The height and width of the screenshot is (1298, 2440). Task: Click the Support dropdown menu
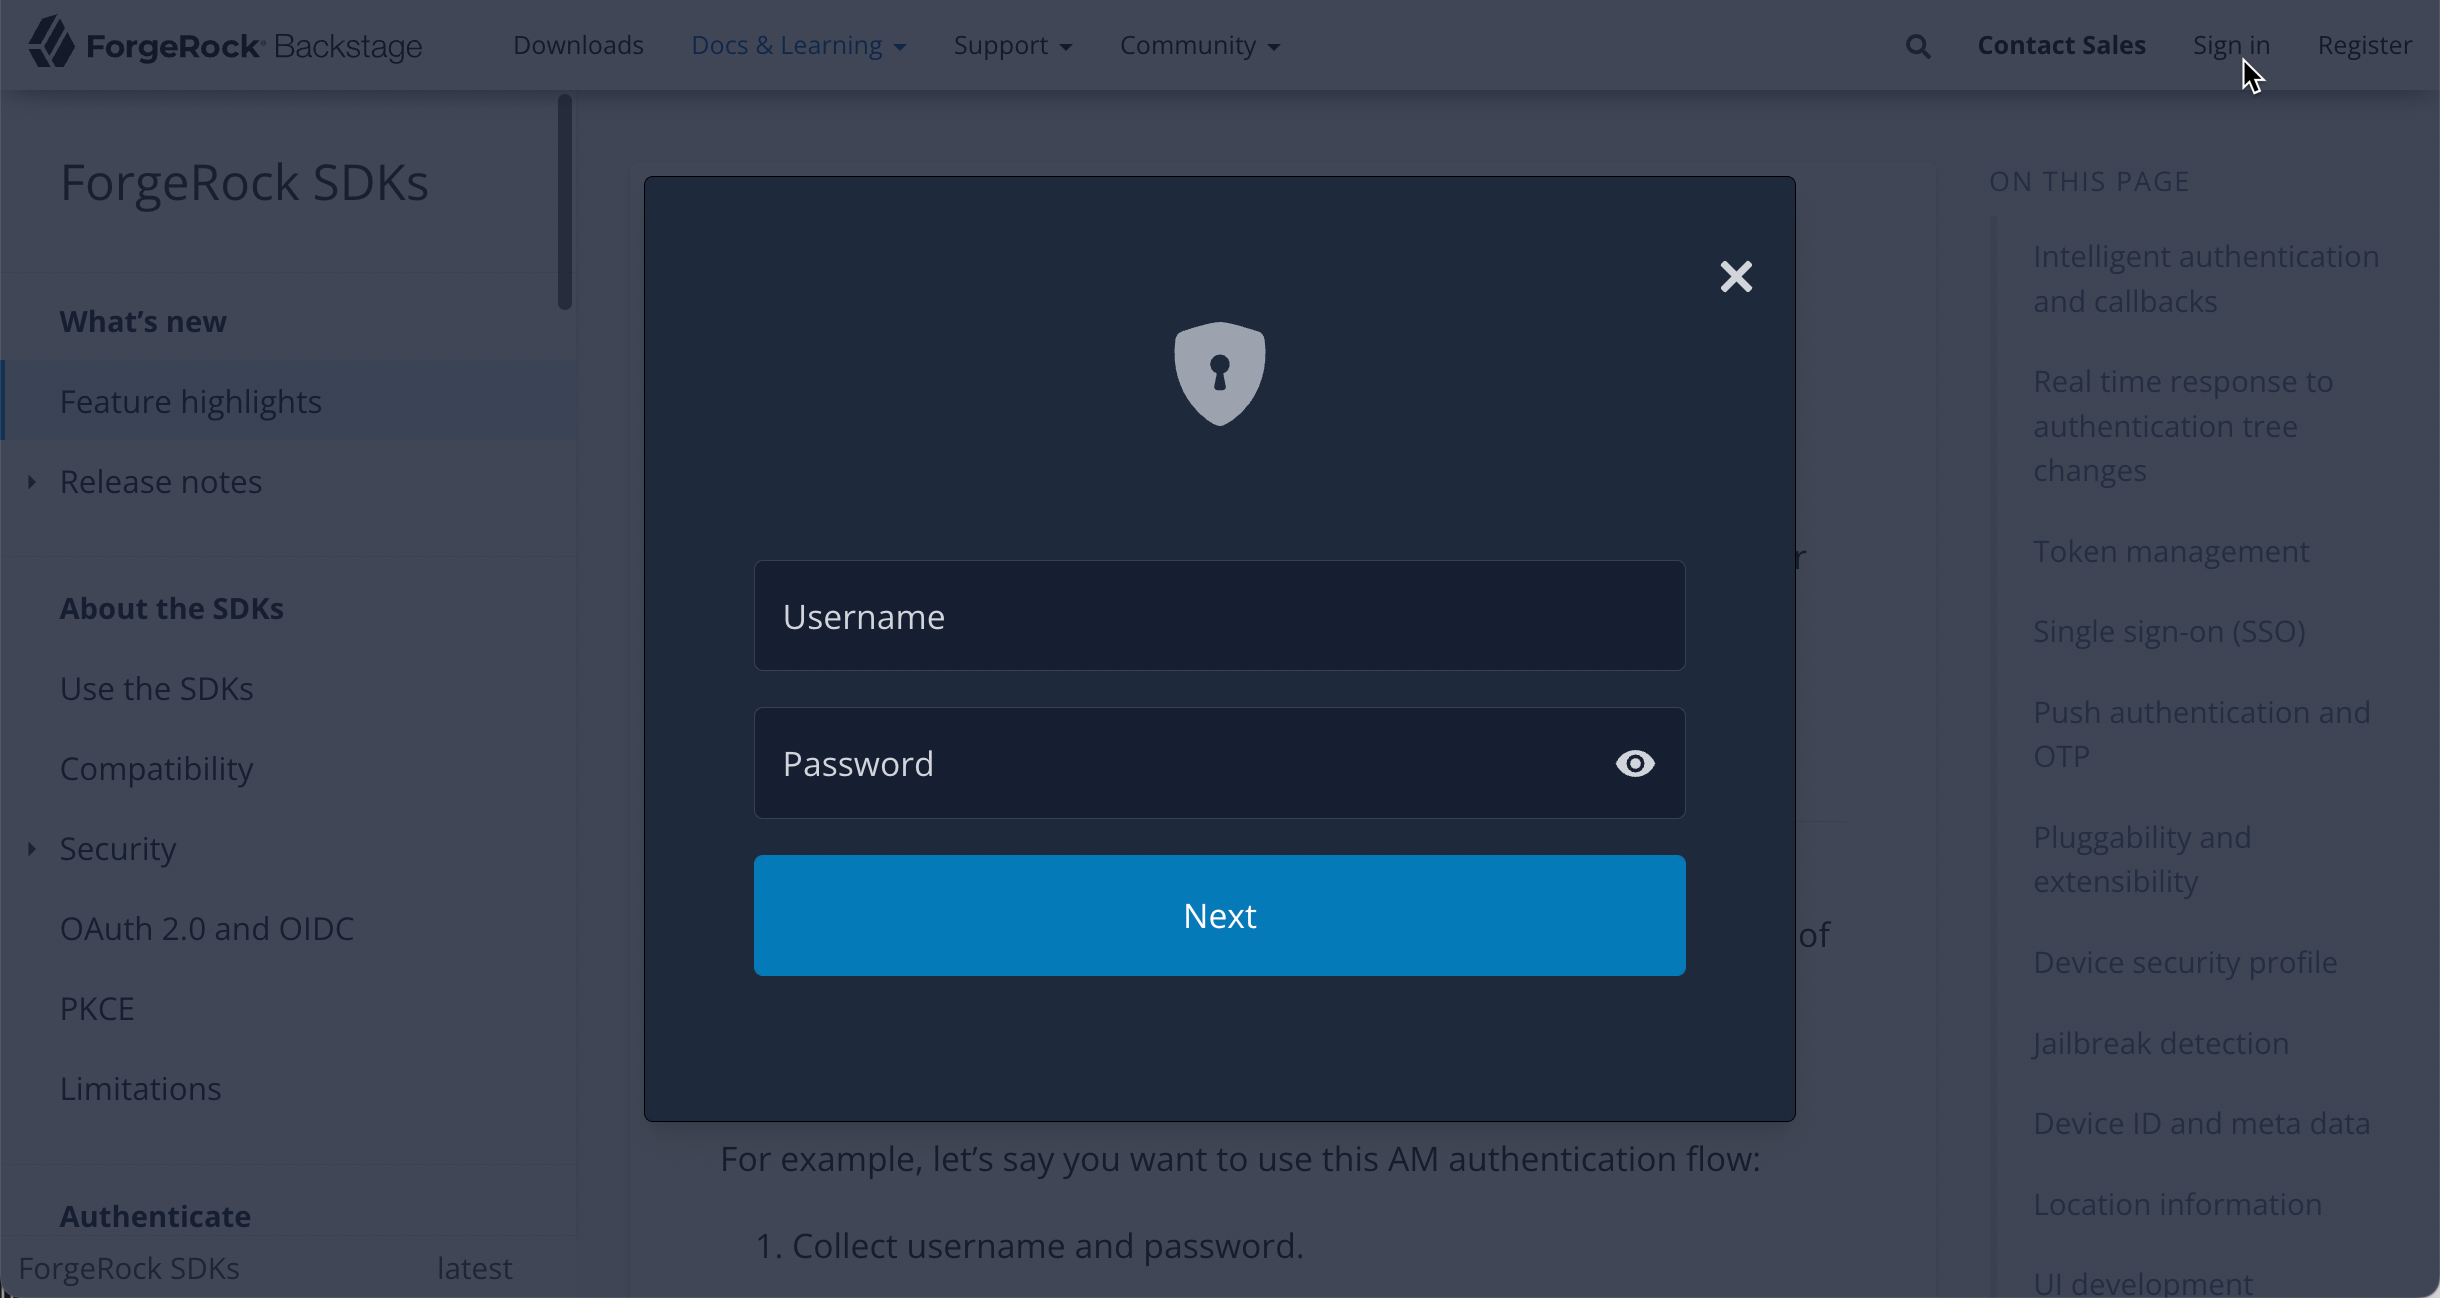[x=1012, y=45]
